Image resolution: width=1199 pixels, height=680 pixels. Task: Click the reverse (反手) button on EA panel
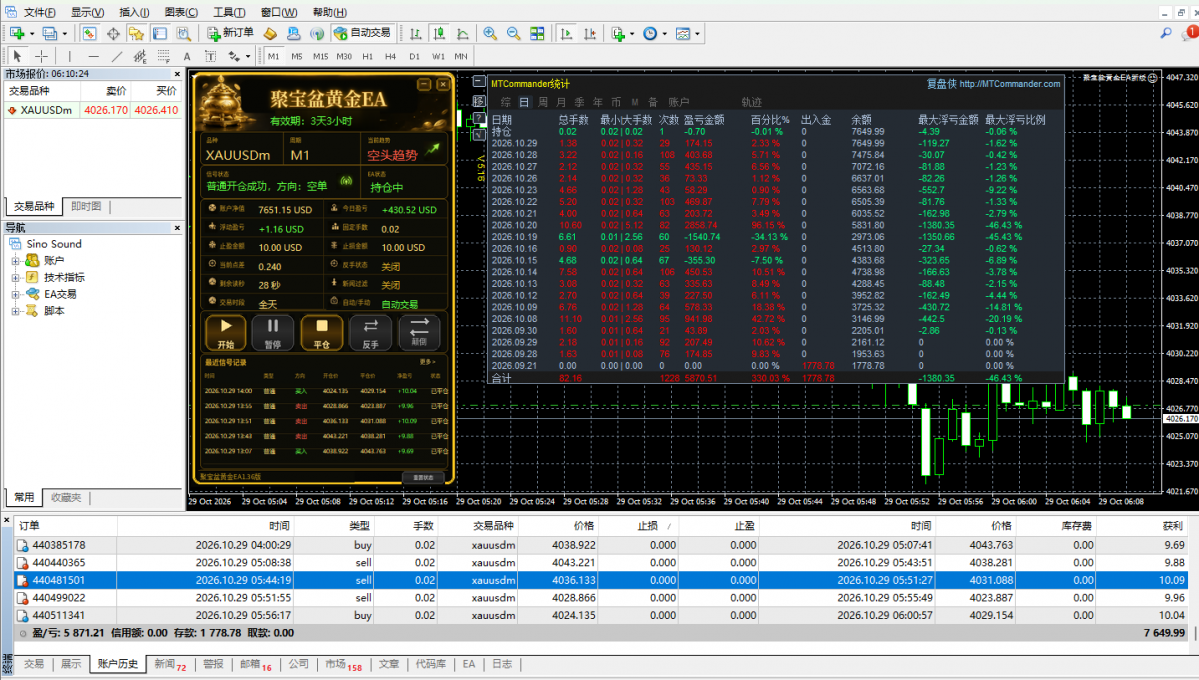[370, 333]
